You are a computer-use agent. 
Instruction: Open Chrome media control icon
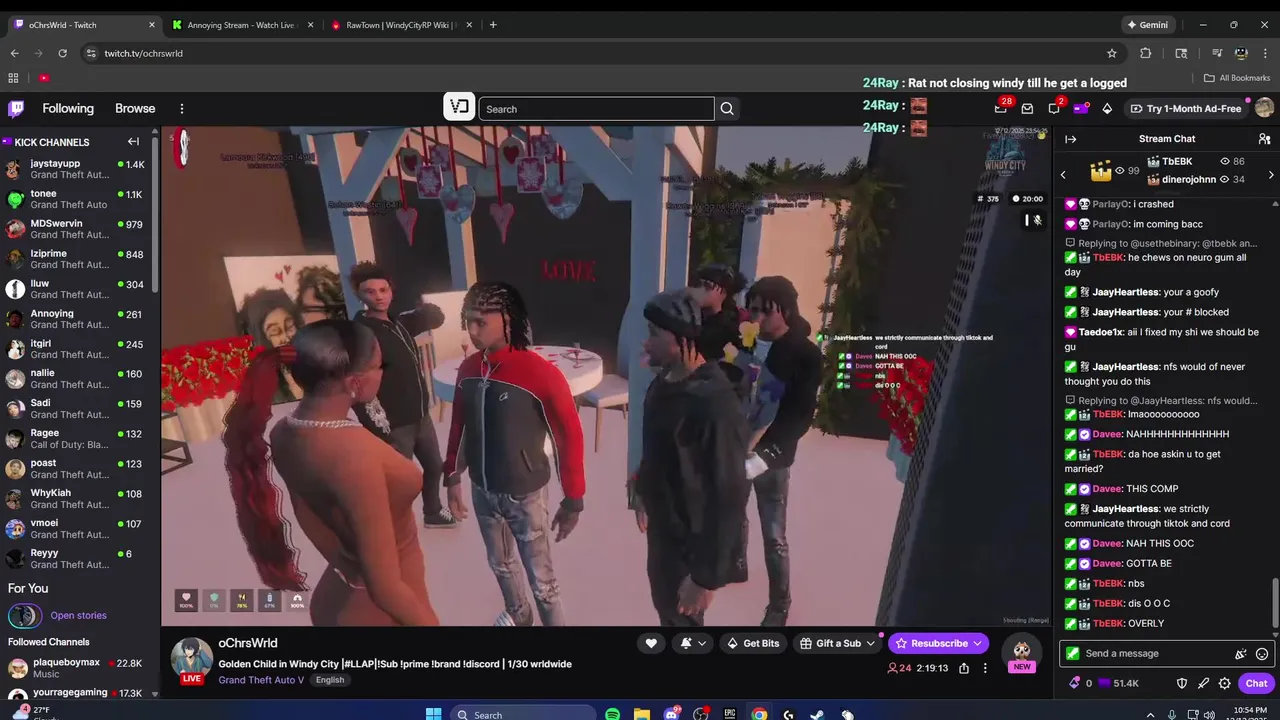(x=1217, y=53)
